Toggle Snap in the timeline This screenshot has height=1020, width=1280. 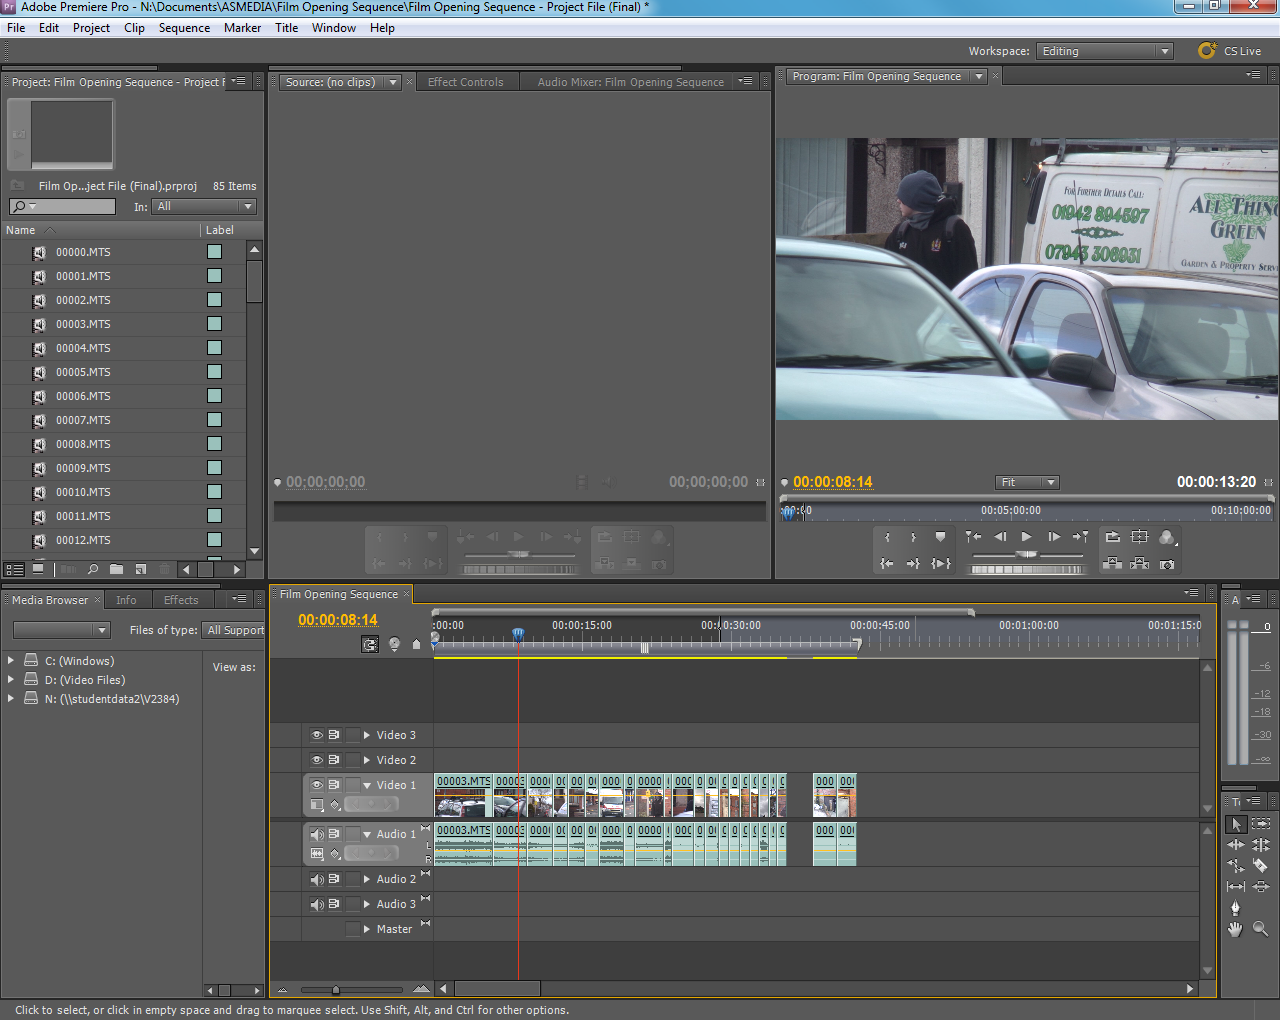tap(370, 644)
